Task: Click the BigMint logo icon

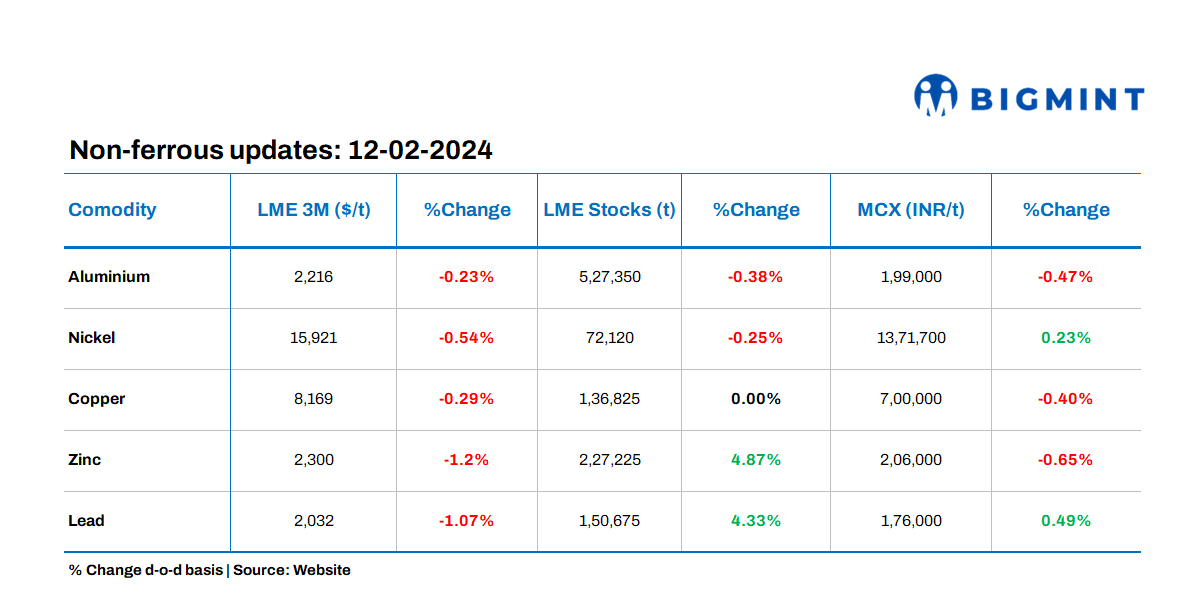Action: (936, 95)
